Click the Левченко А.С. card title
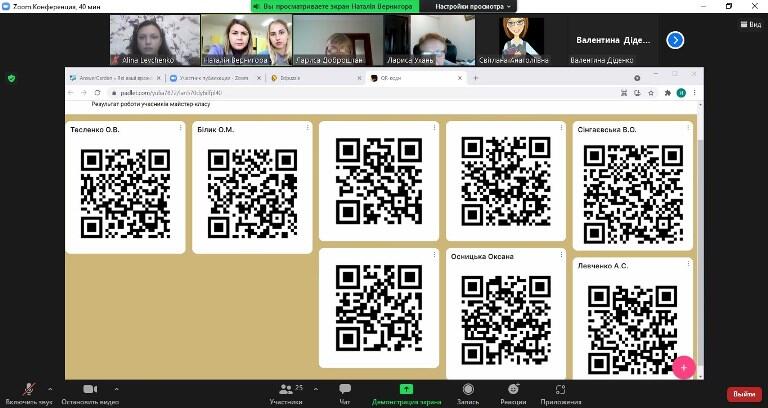 (x=602, y=266)
